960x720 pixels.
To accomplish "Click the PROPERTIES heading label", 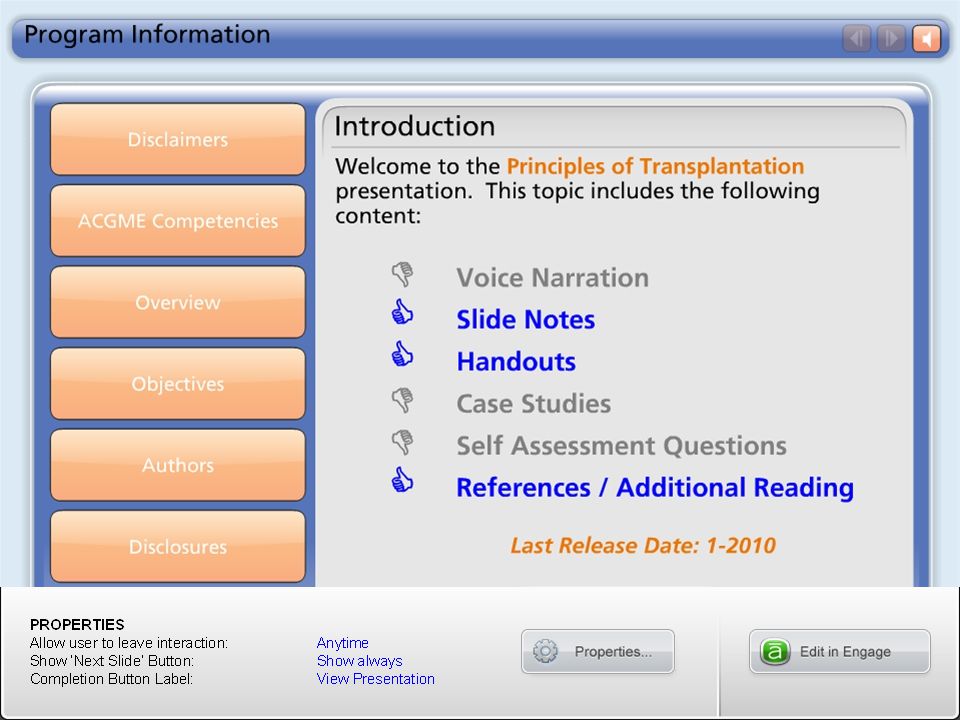I will click(x=77, y=624).
